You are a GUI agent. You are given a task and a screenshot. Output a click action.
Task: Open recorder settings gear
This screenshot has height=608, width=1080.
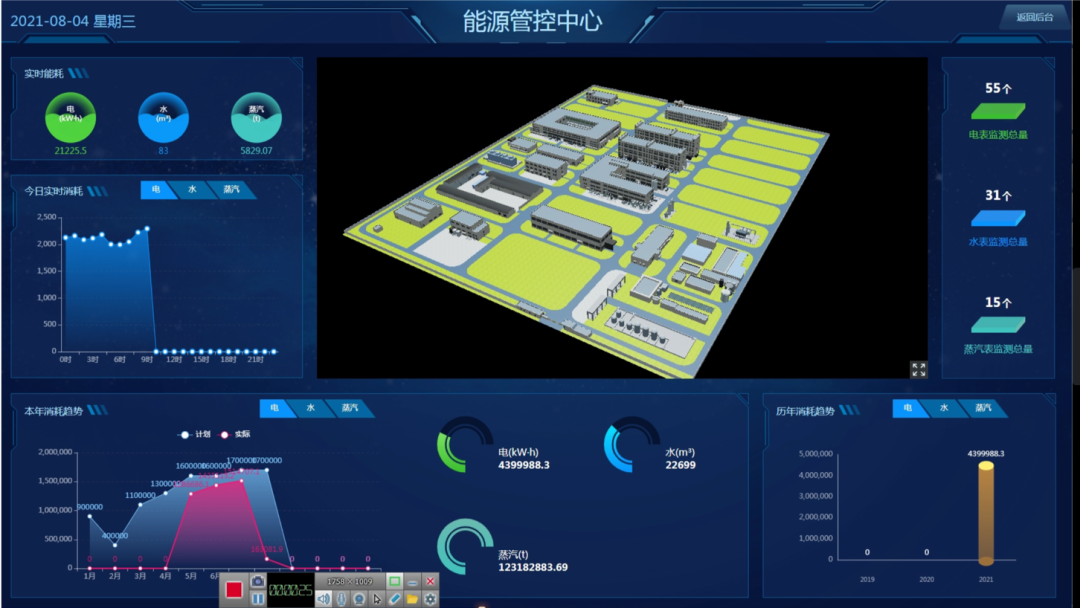(430, 599)
